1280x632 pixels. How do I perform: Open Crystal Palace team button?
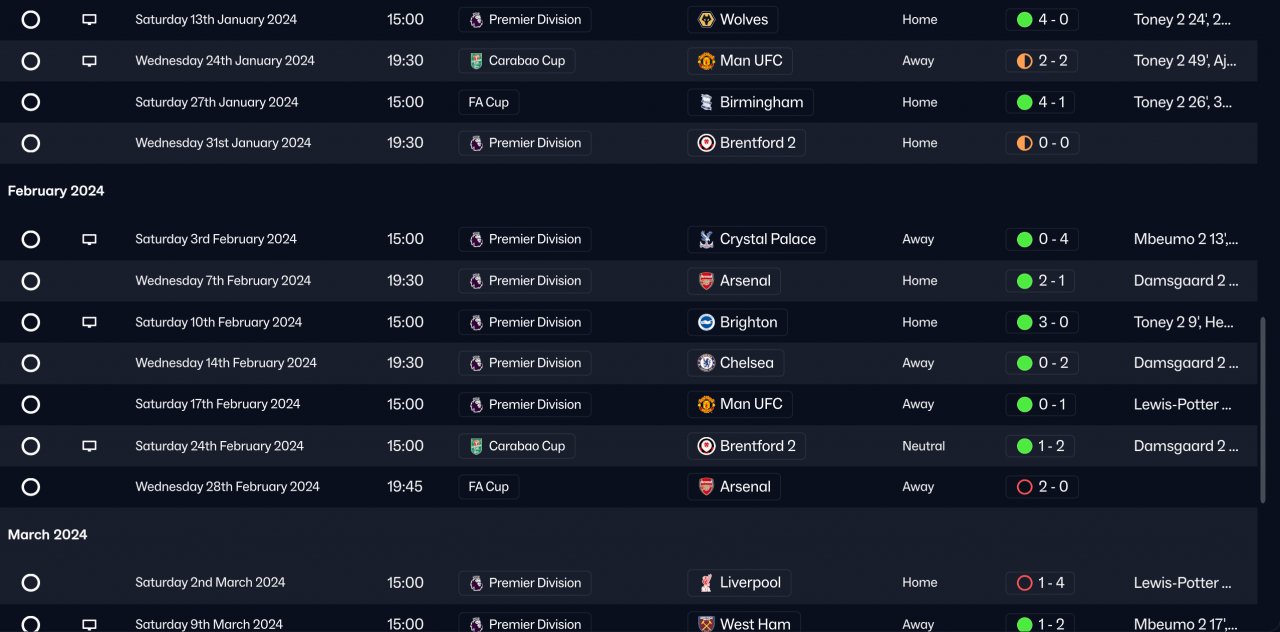coord(757,239)
